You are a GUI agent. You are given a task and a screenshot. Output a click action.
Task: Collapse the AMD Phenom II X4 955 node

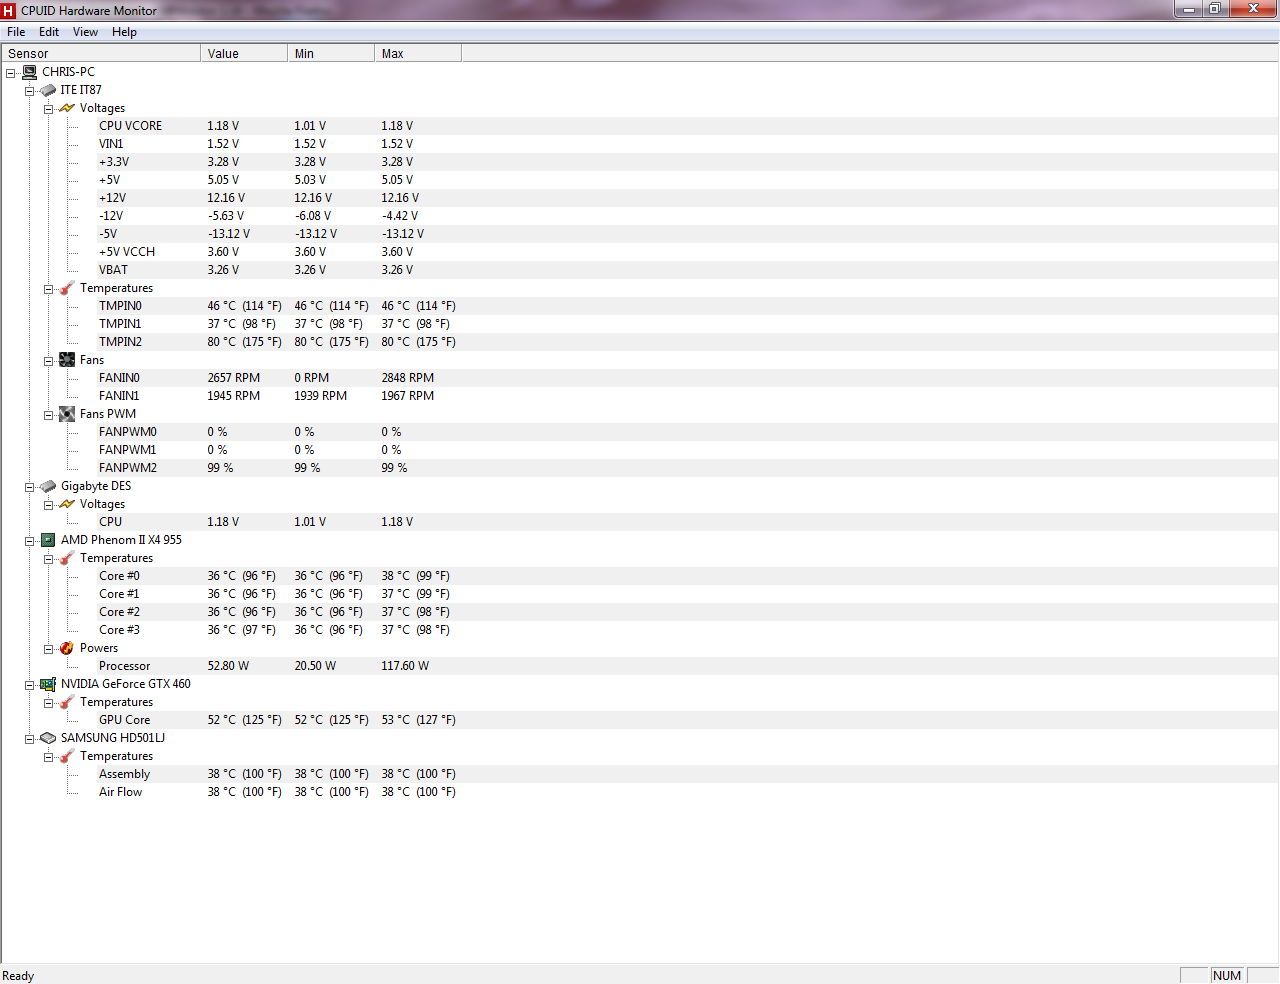click(30, 541)
